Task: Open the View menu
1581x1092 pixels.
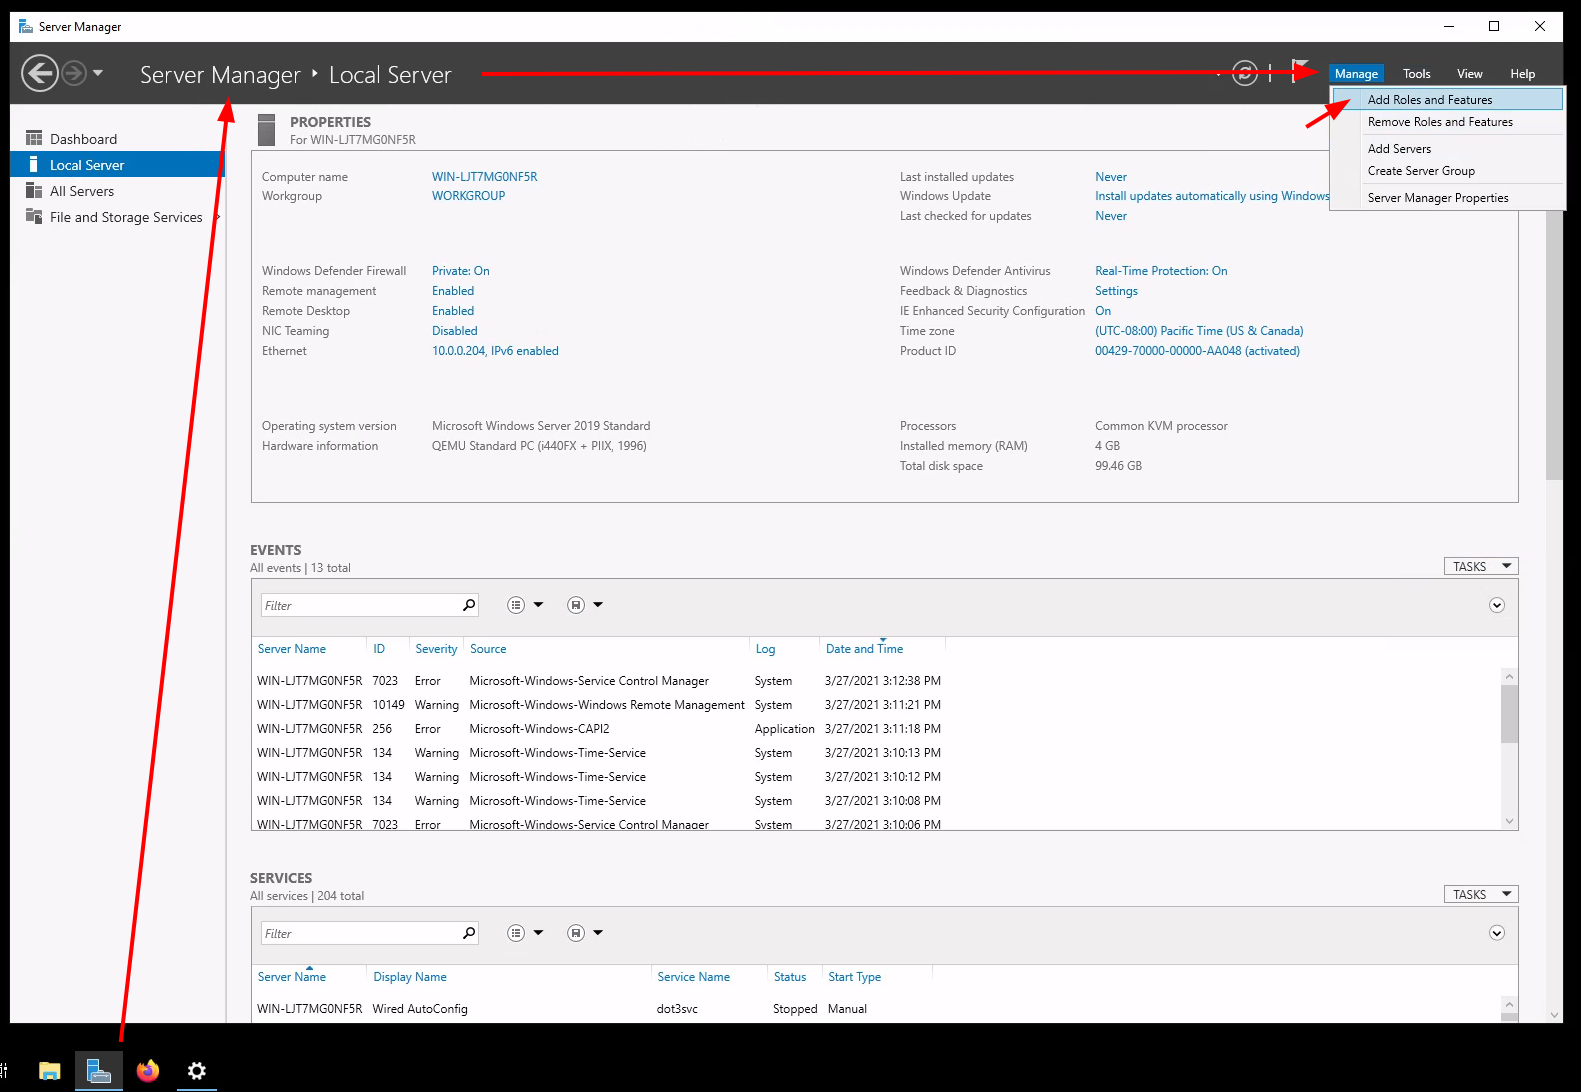Action: point(1469,74)
